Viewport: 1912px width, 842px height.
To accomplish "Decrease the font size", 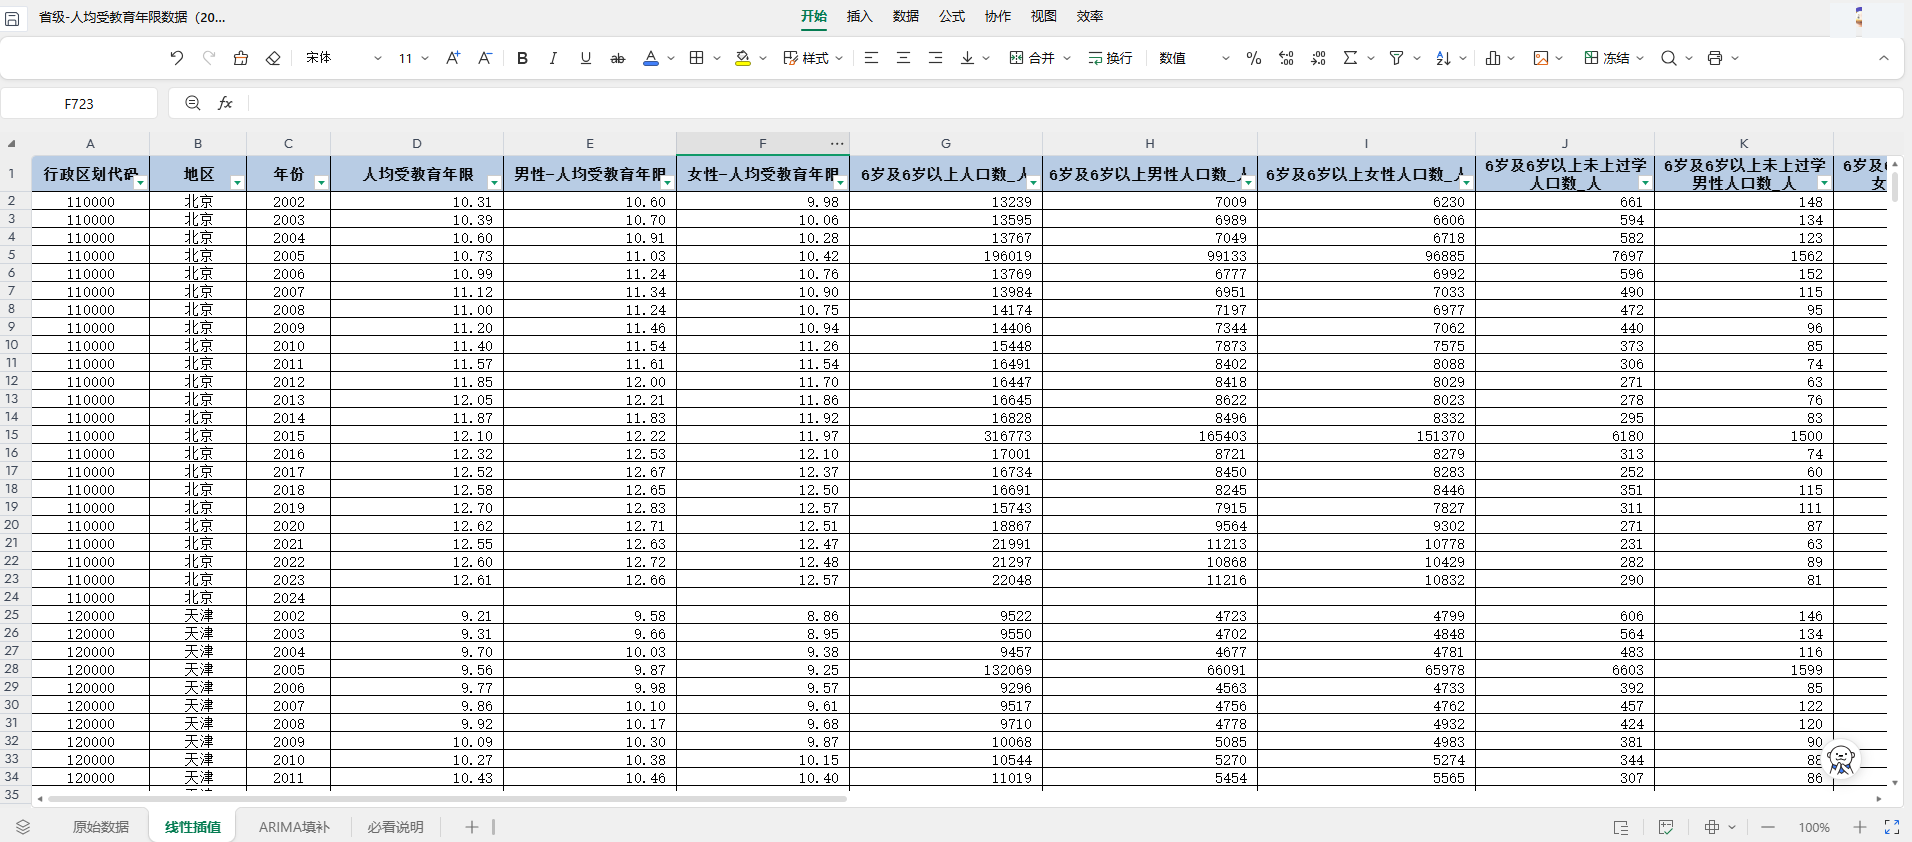I will point(485,58).
